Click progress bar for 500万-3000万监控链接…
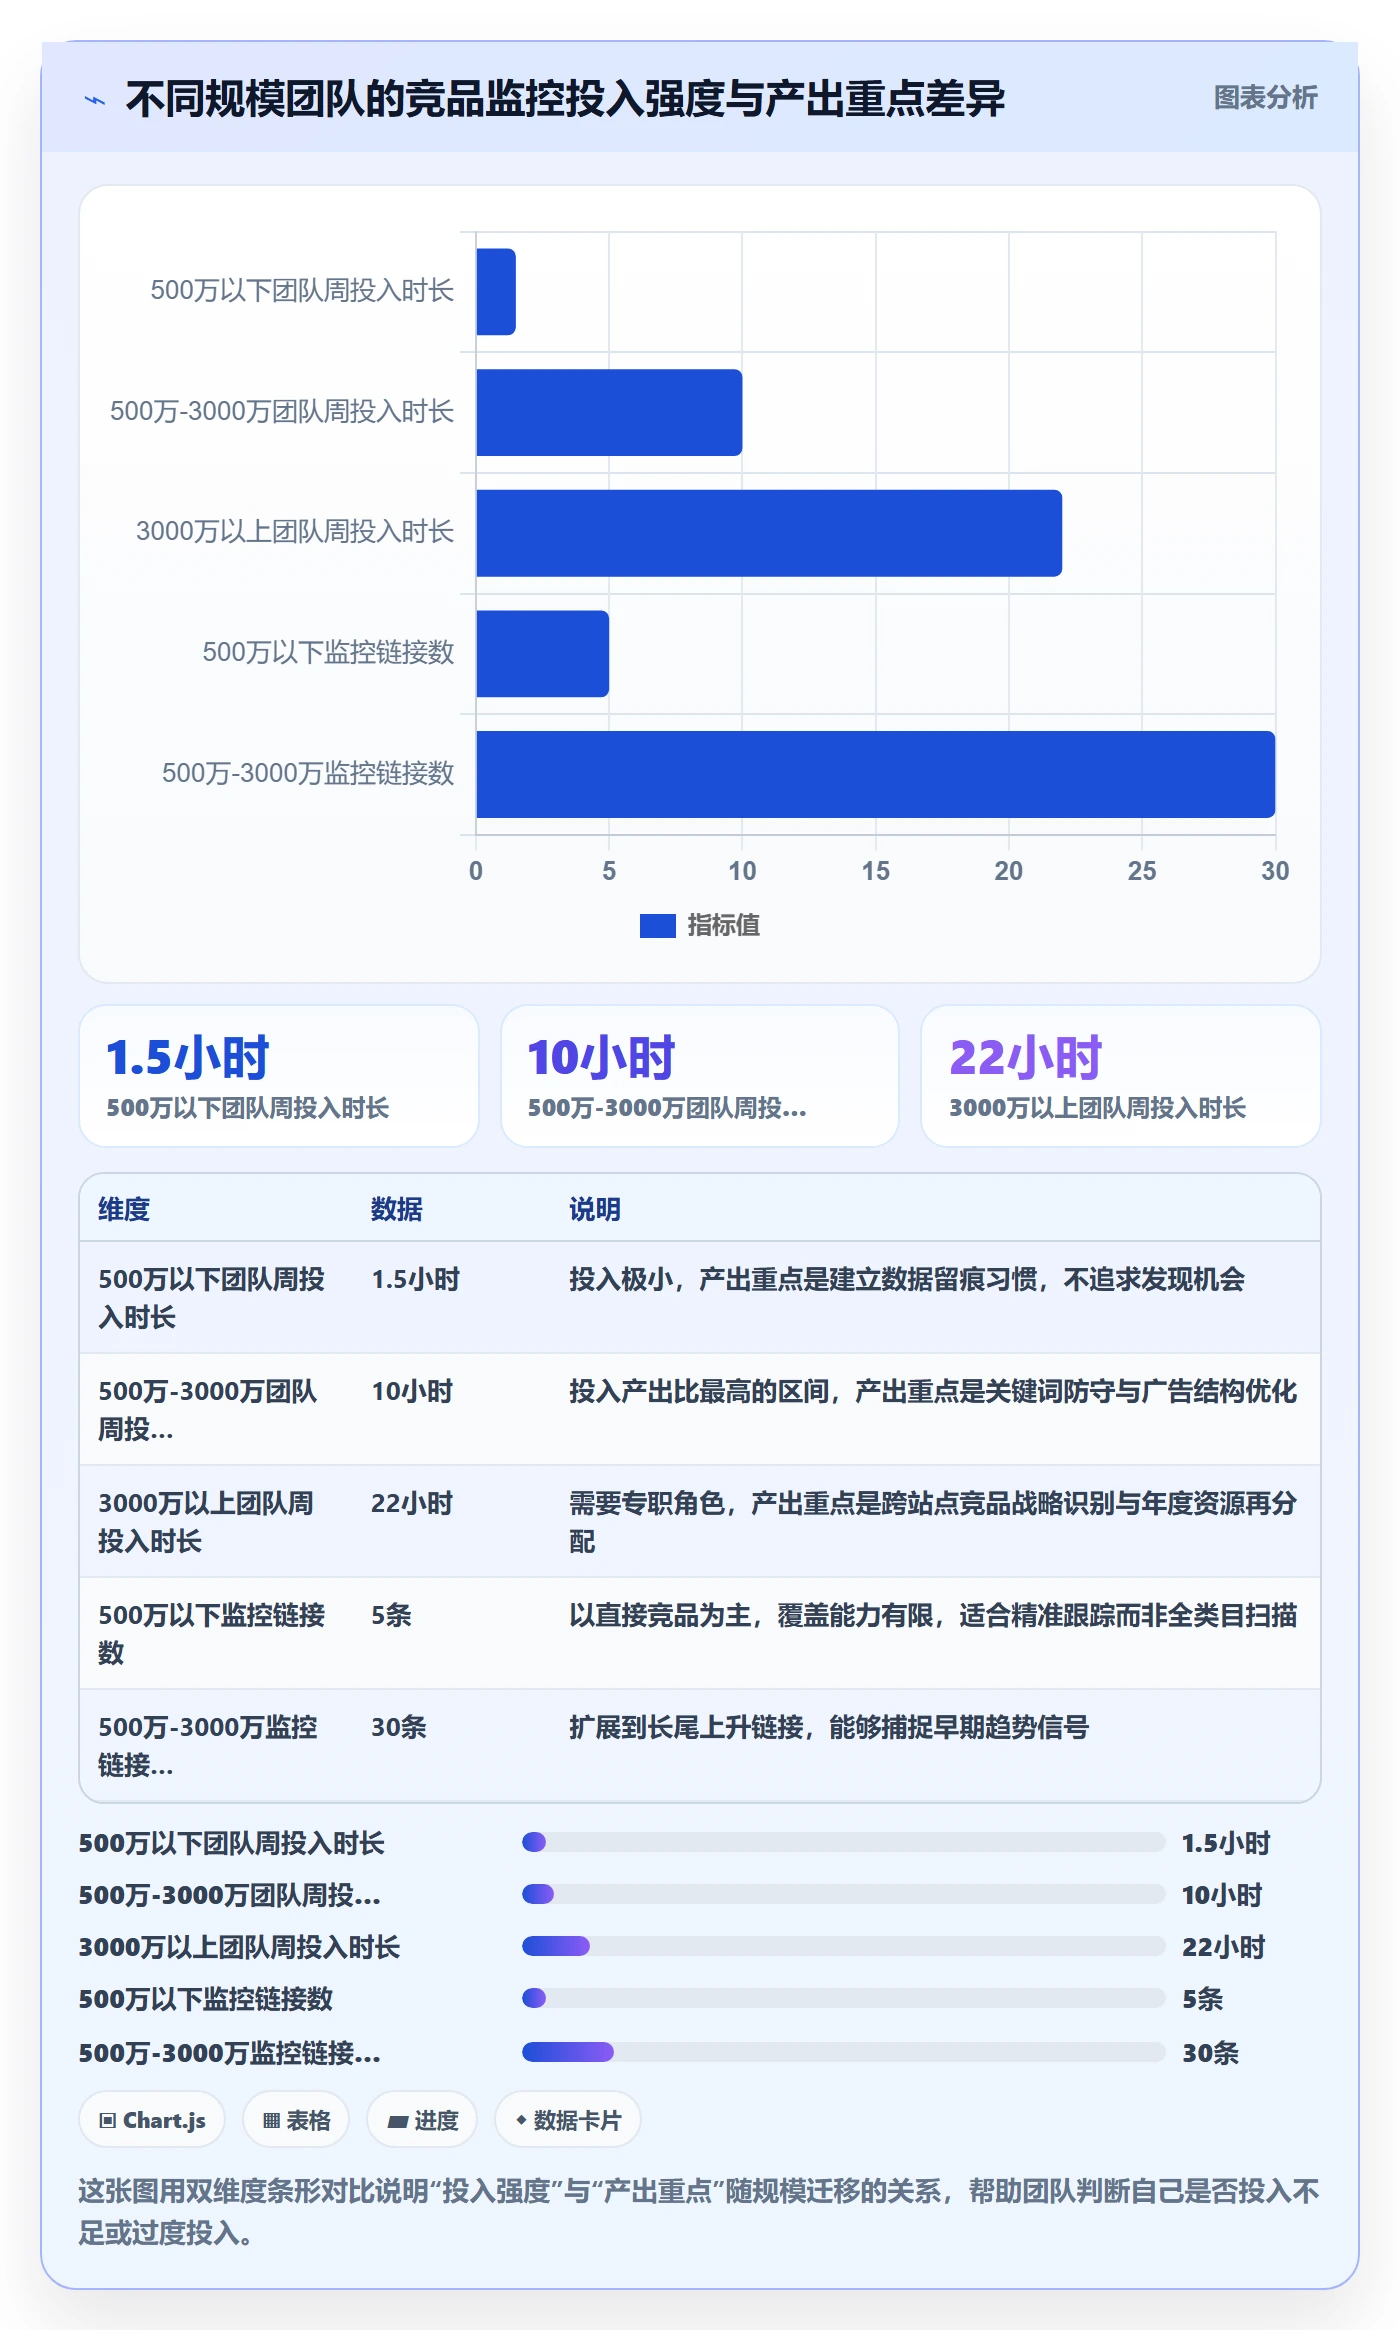 [843, 2052]
